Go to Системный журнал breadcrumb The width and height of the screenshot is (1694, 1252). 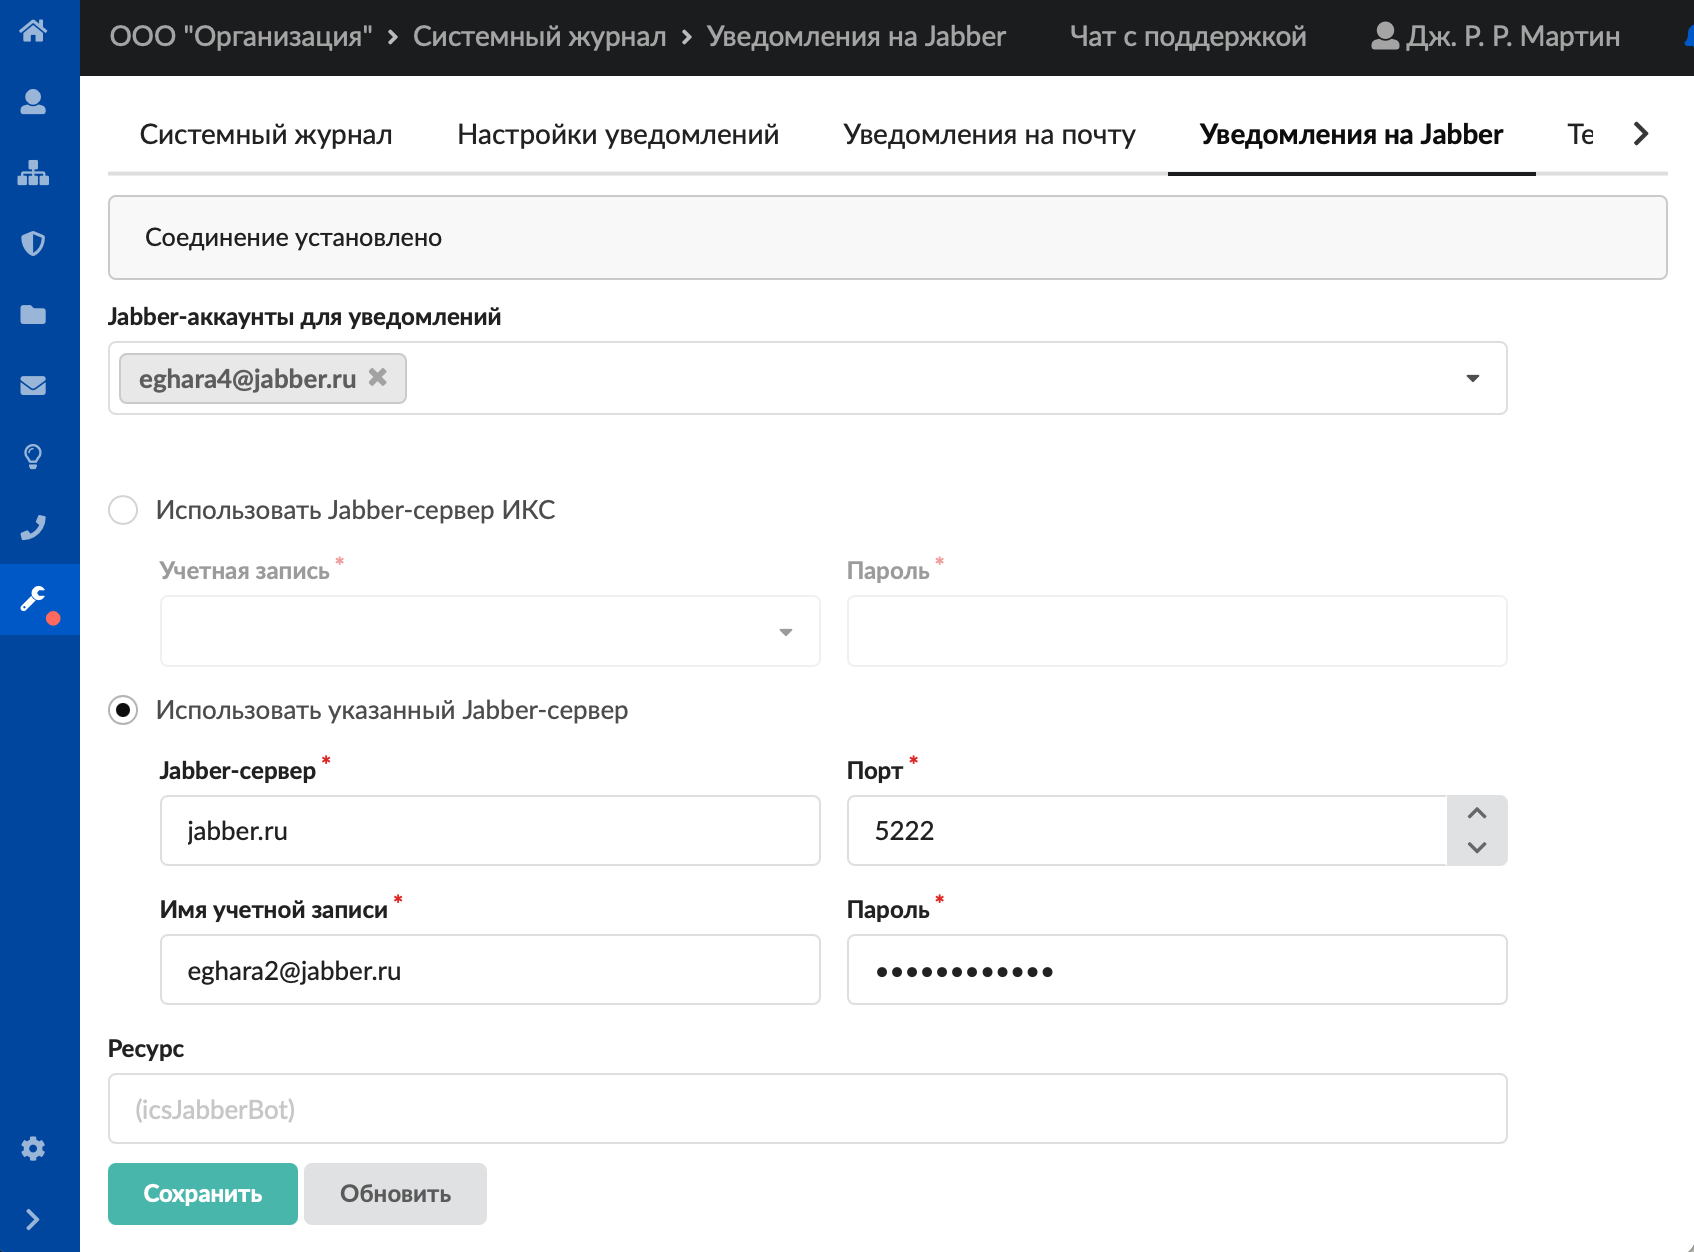[539, 36]
